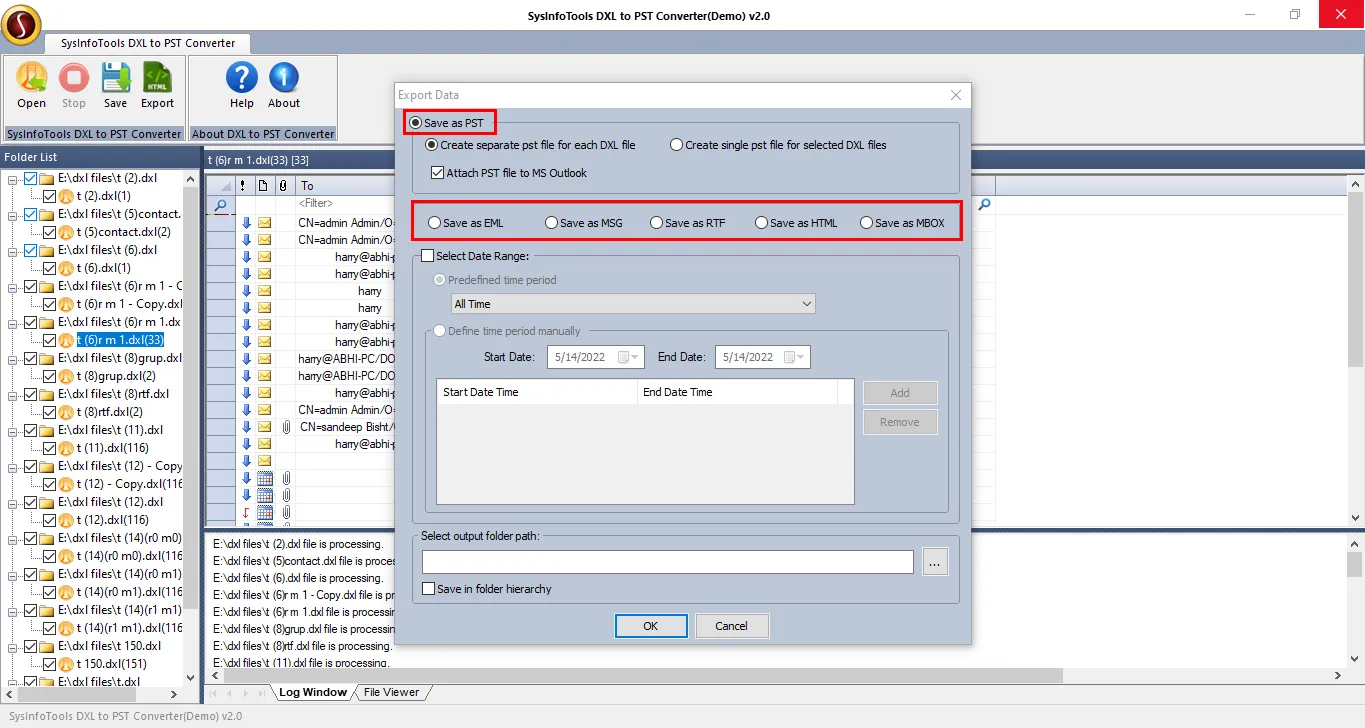Choose Create single pst file for selected DXL files
The height and width of the screenshot is (728, 1365).
click(677, 145)
